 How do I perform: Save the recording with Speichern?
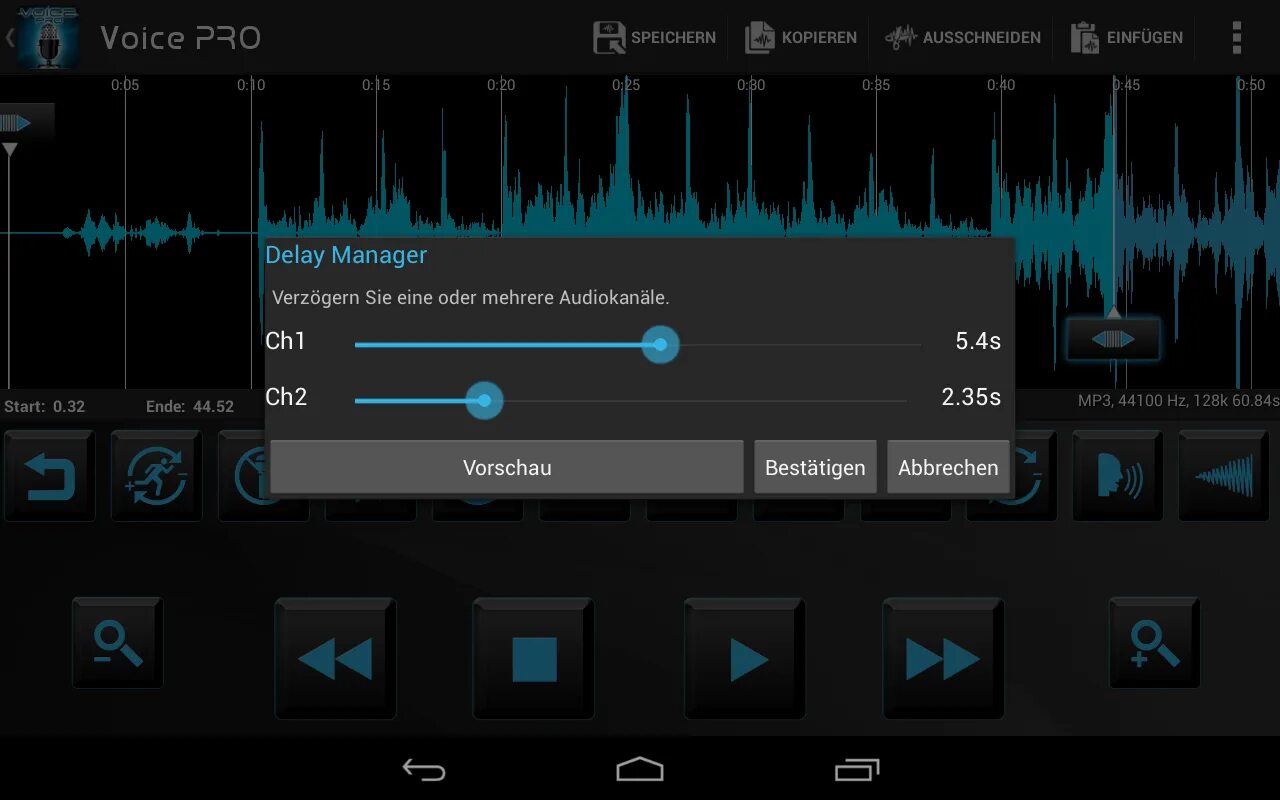[x=655, y=38]
